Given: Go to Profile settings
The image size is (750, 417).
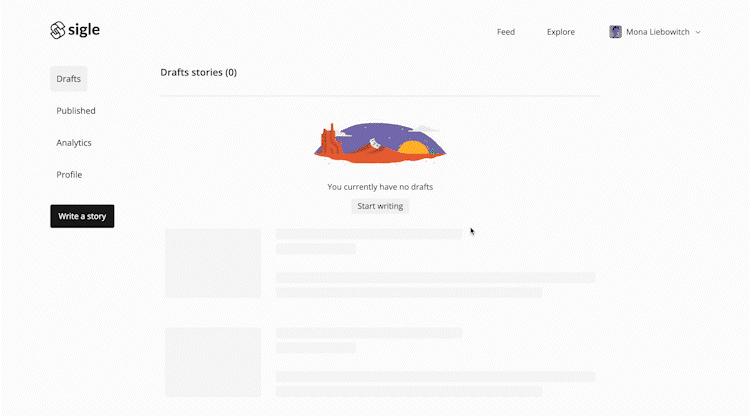Looking at the screenshot, I should point(69,175).
